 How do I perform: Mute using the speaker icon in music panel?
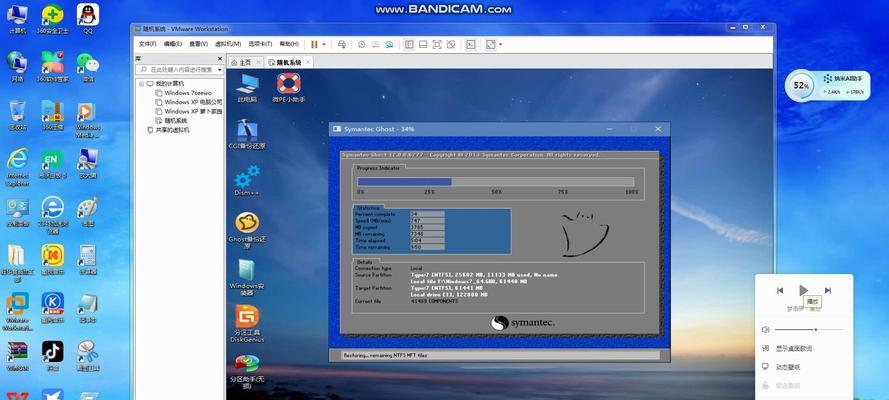(x=765, y=329)
